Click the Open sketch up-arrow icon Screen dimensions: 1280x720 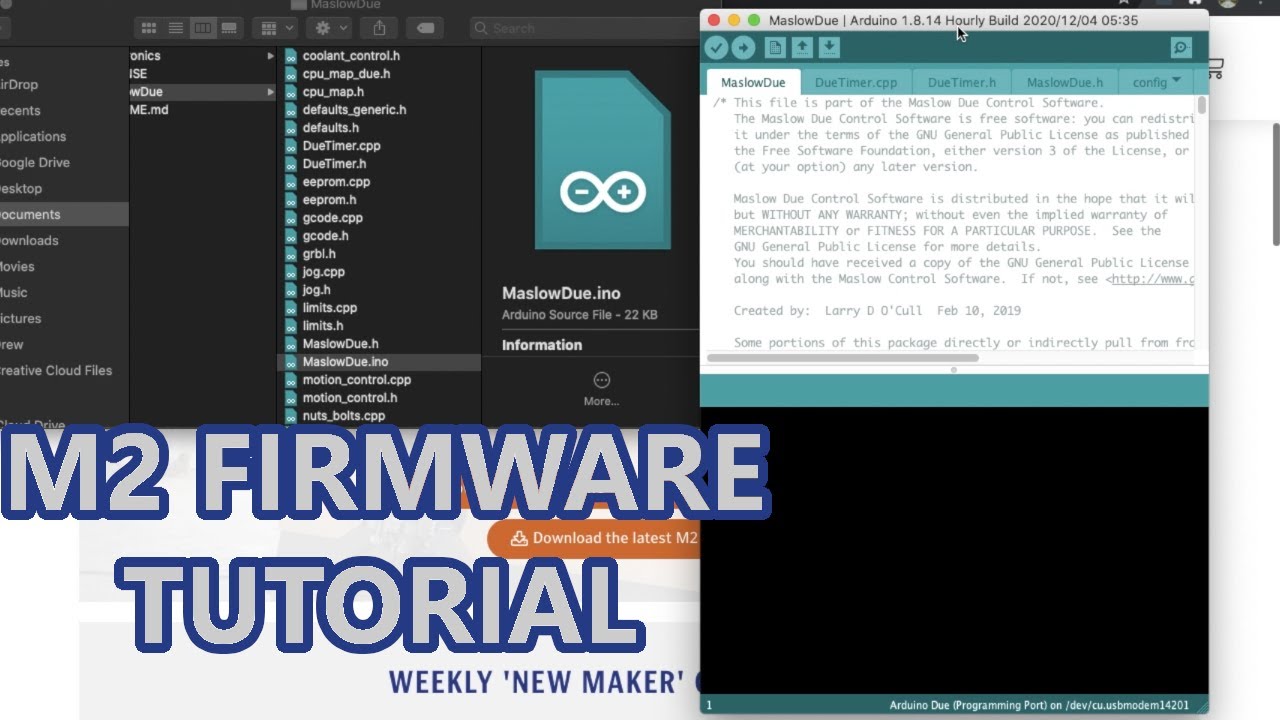(x=802, y=47)
